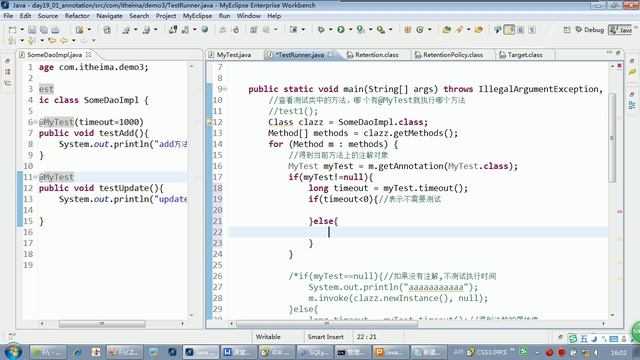Toggle Block Selection Mode toolbar button
This screenshot has height=360, width=640.
point(521,30)
